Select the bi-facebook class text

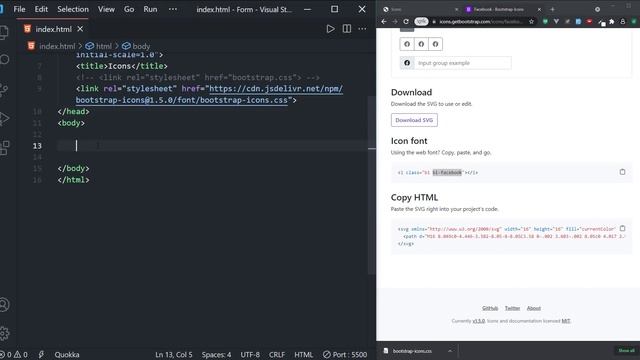pos(447,173)
